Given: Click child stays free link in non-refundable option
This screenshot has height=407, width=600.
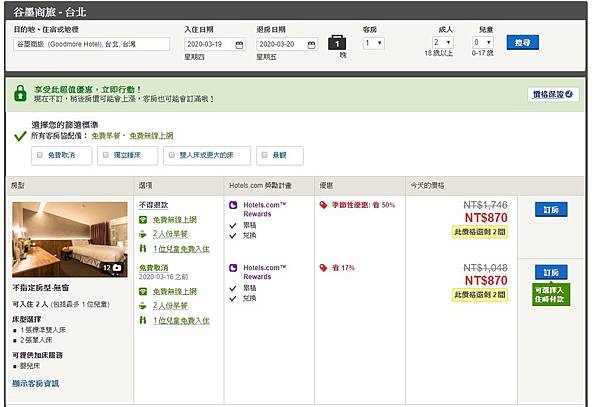Looking at the screenshot, I should click(181, 249).
